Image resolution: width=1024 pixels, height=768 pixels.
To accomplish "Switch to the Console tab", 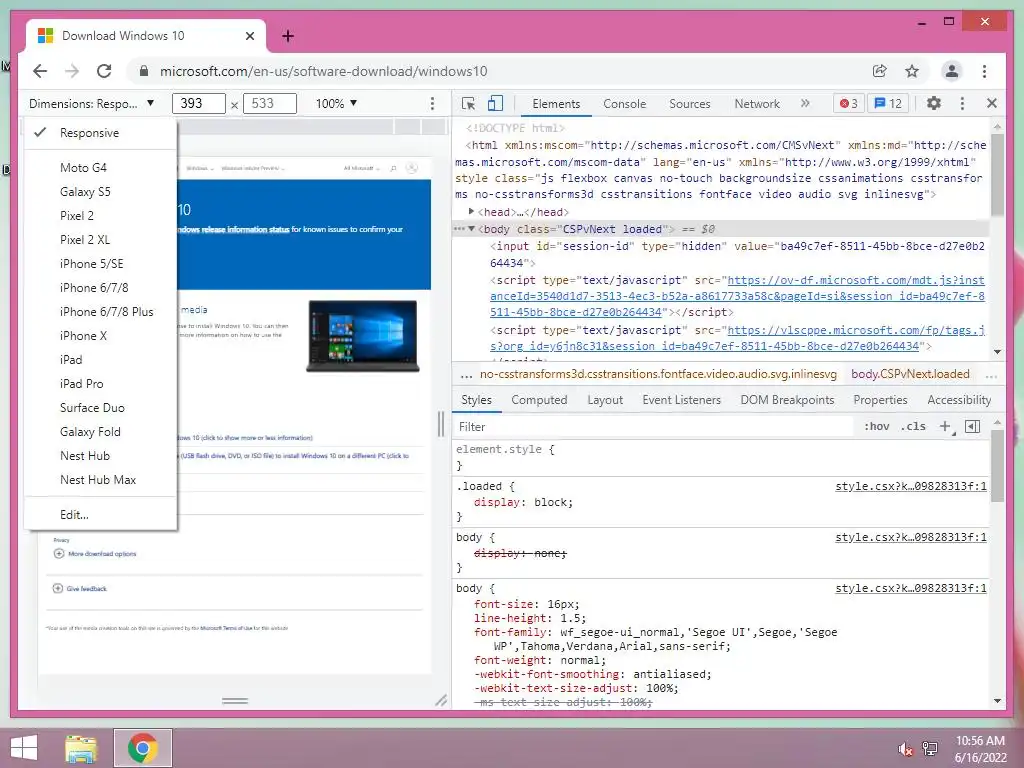I will (x=624, y=104).
